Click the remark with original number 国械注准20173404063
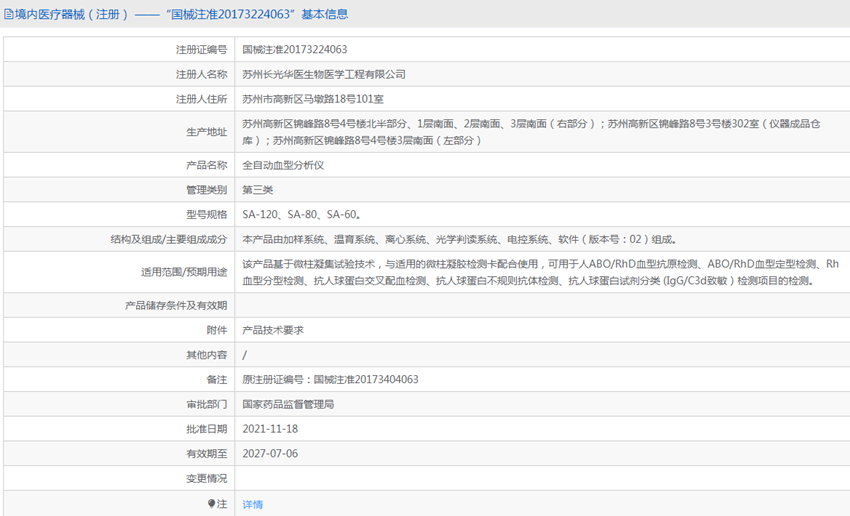 pos(330,380)
